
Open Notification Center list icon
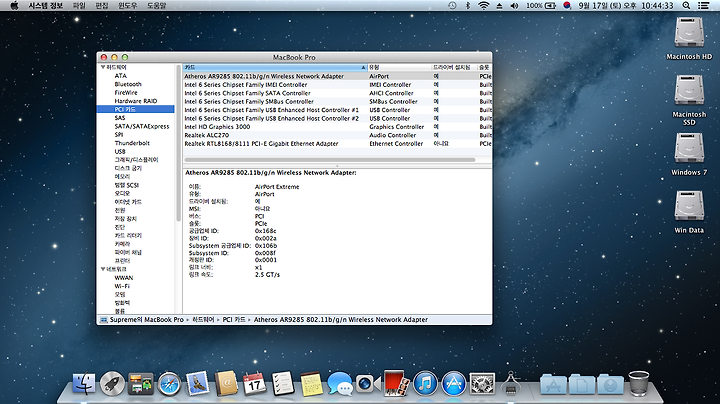[x=703, y=6]
